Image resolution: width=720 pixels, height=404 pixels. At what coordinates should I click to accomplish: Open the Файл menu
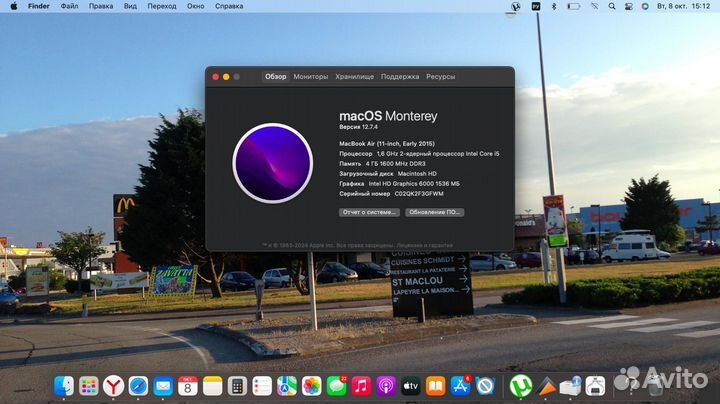point(69,6)
